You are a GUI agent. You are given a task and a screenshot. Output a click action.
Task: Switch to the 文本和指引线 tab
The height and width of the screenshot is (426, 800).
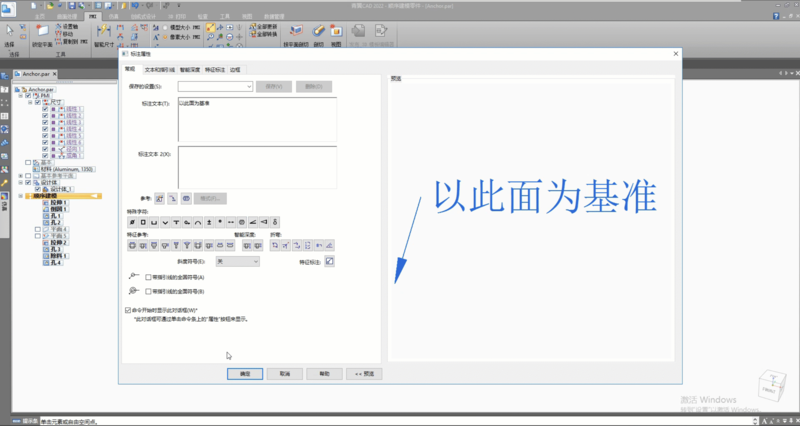[159, 70]
